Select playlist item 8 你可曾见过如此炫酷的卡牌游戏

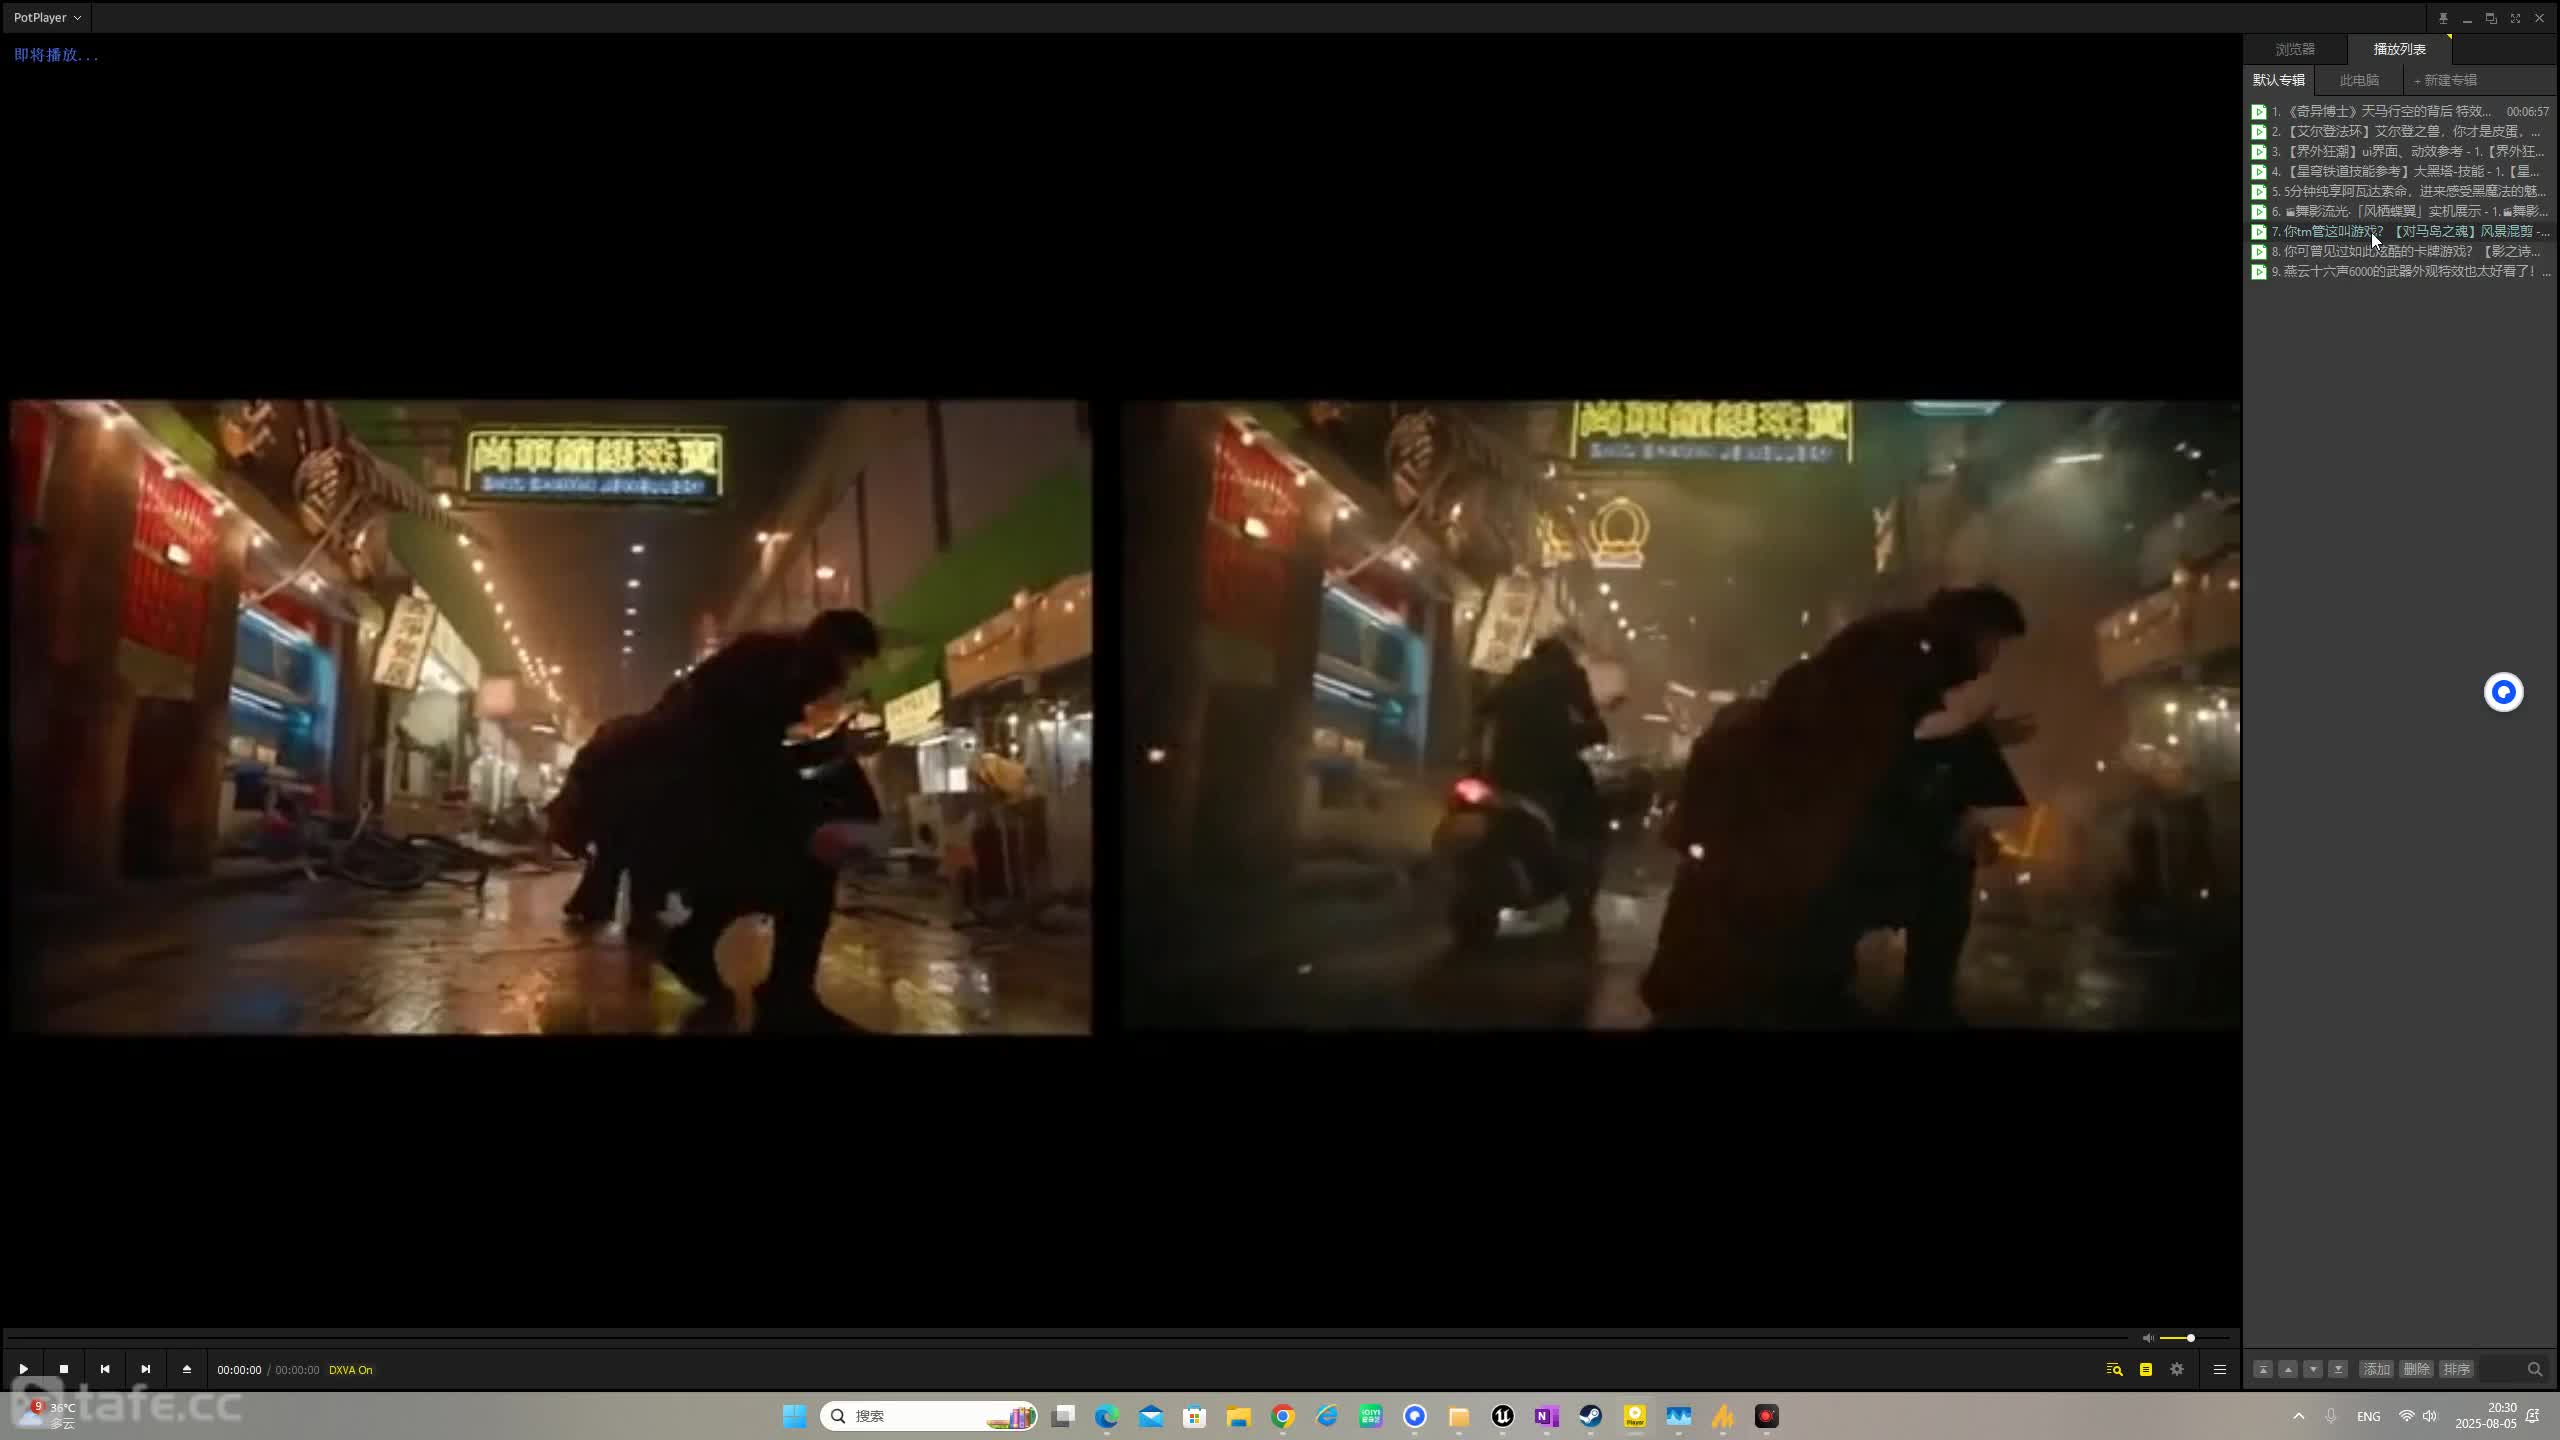(x=2400, y=251)
